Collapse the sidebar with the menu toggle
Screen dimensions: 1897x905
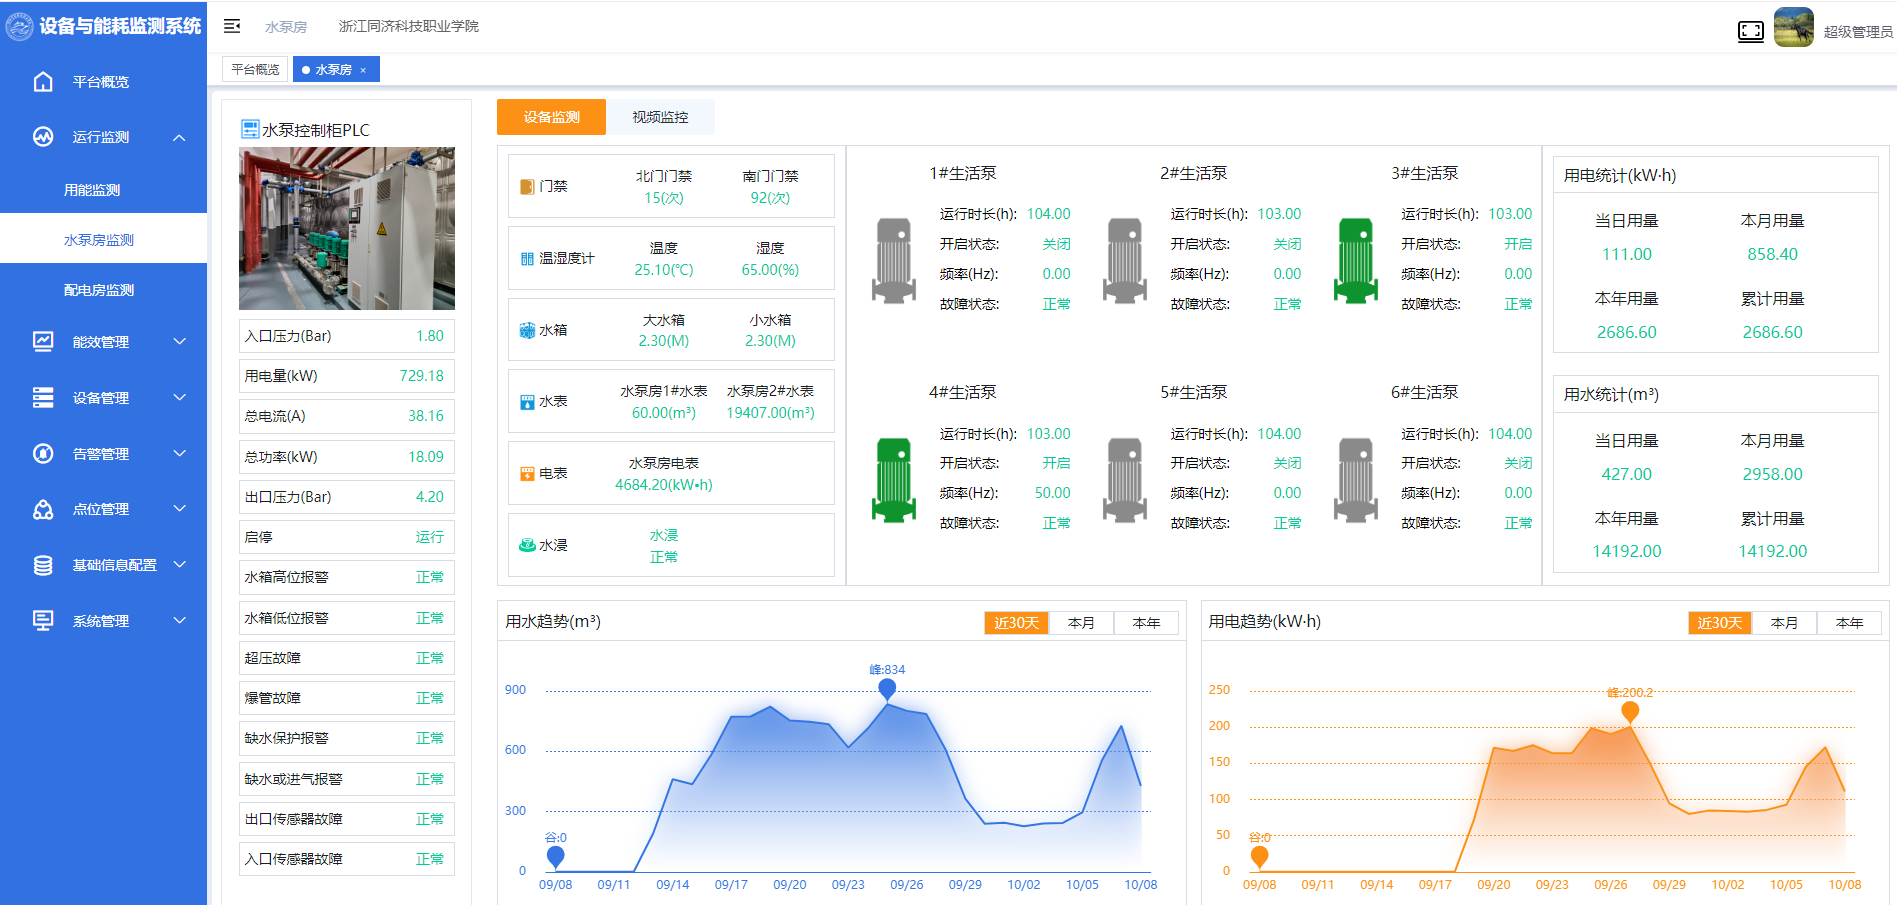[x=231, y=26]
